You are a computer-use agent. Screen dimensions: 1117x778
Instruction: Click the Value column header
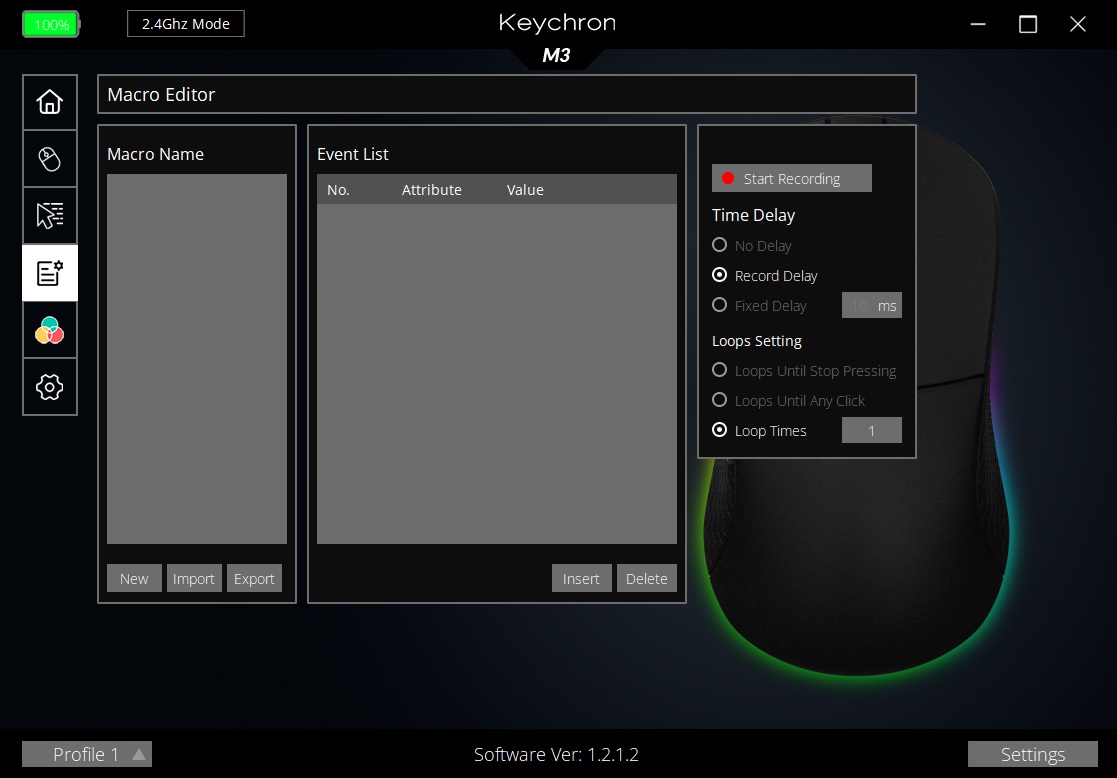tap(525, 190)
